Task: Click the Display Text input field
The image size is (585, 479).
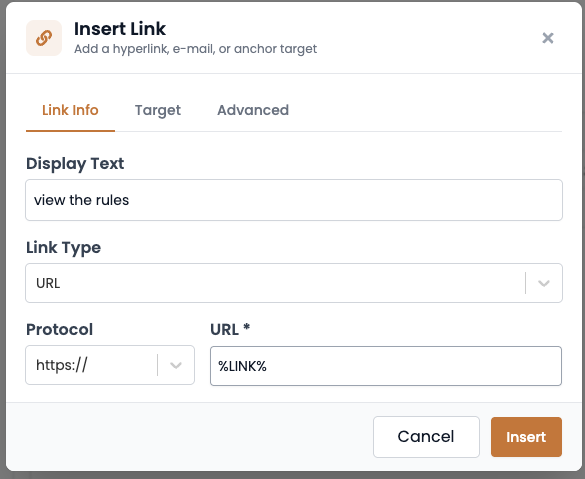Action: 294,200
